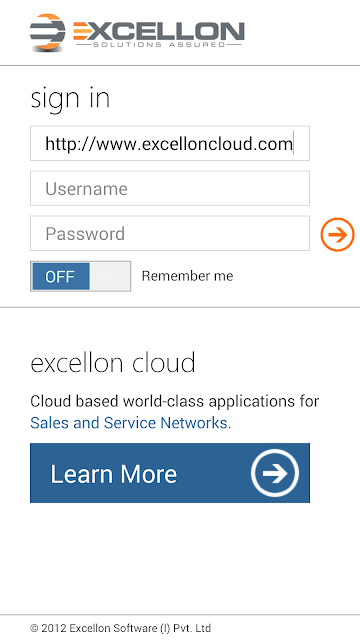Screen dimensions: 360x640
Task: Place cursor after excelloncloud.com in the URL field
Action: pos(293,144)
